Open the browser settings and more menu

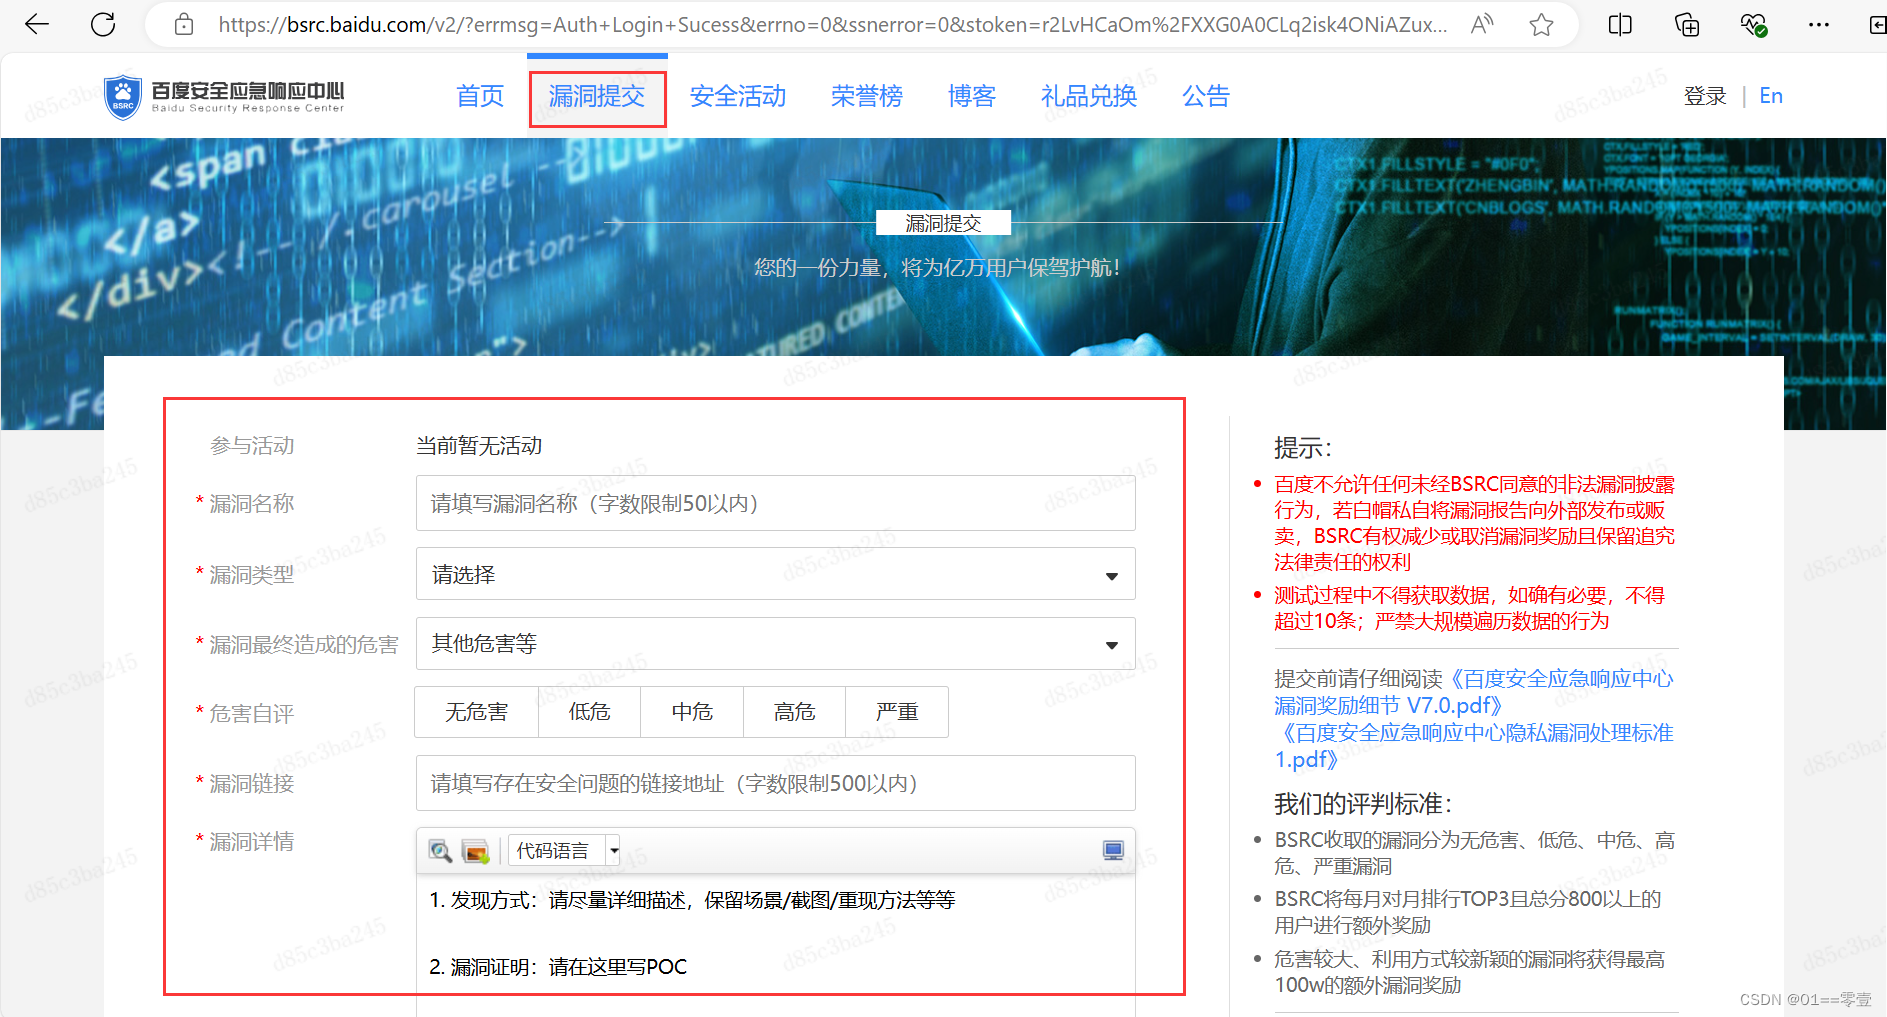point(1819,24)
